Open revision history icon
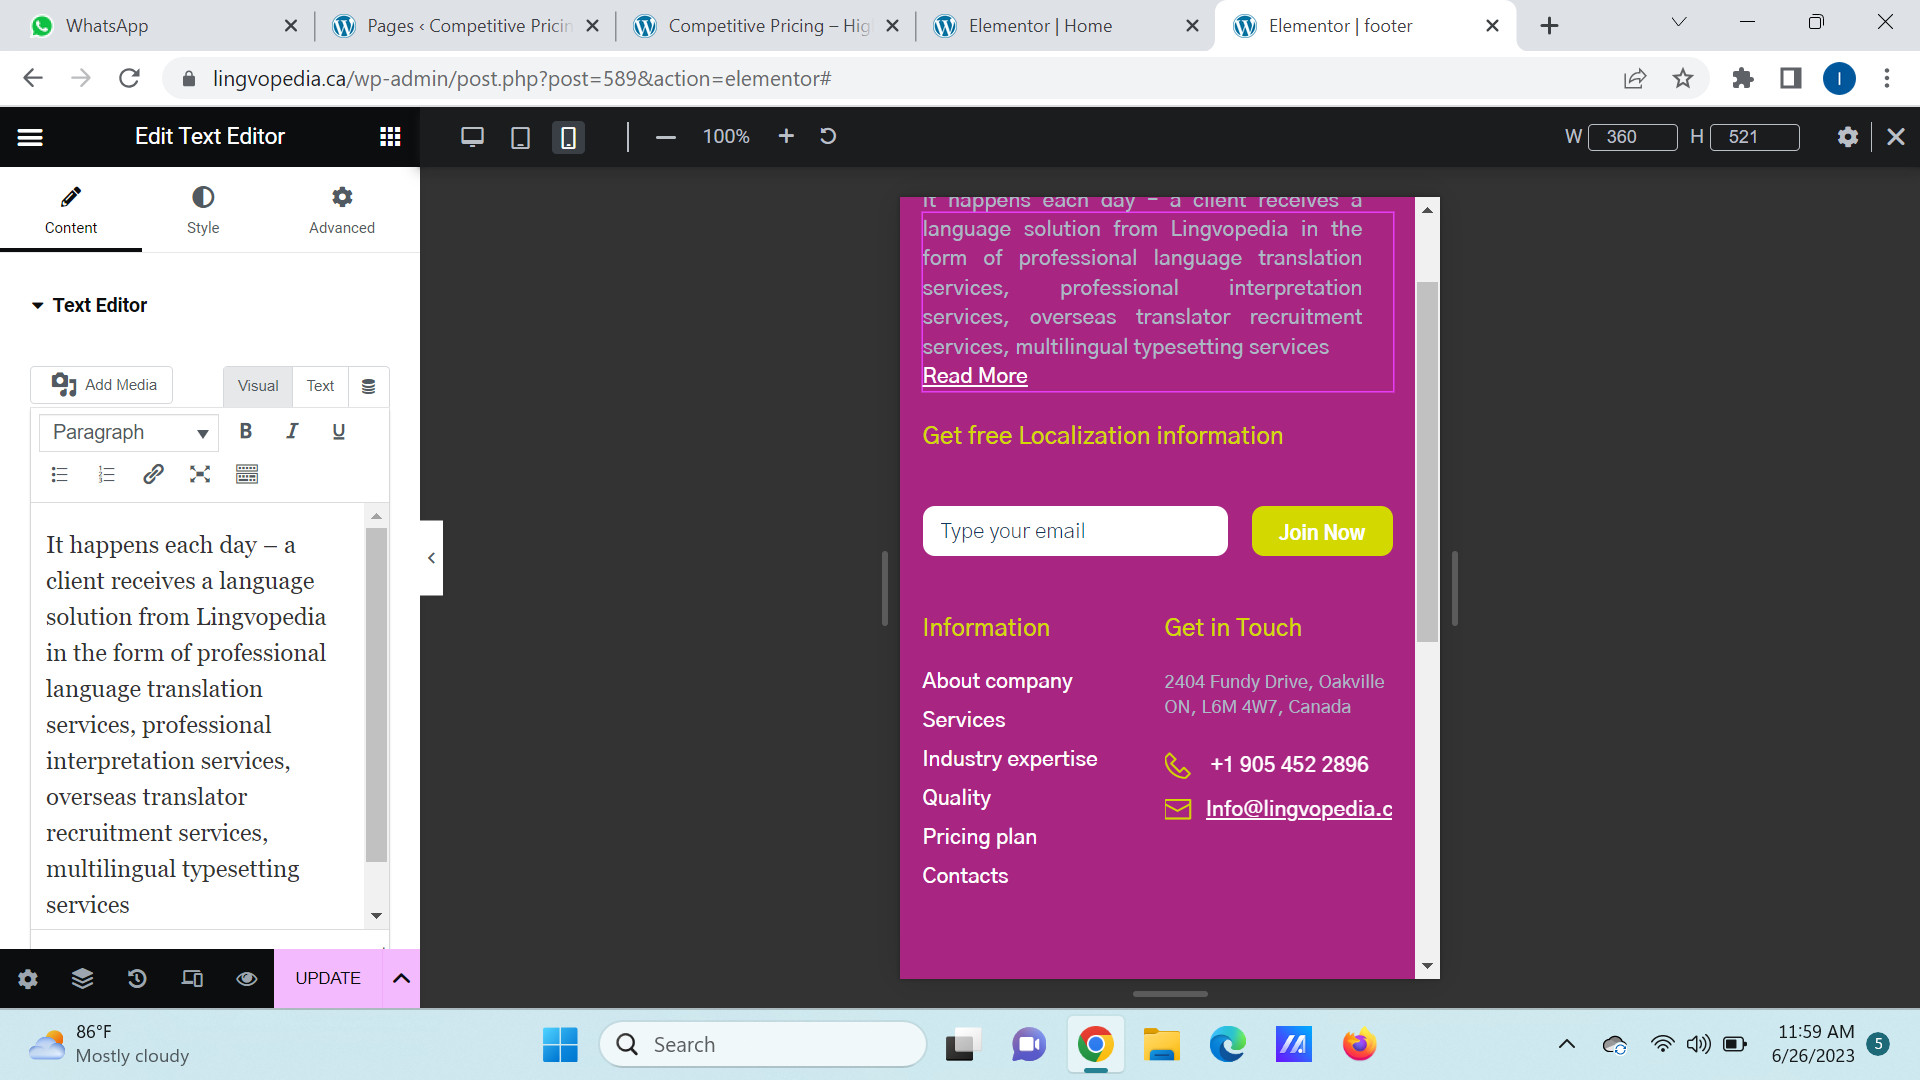 137,978
